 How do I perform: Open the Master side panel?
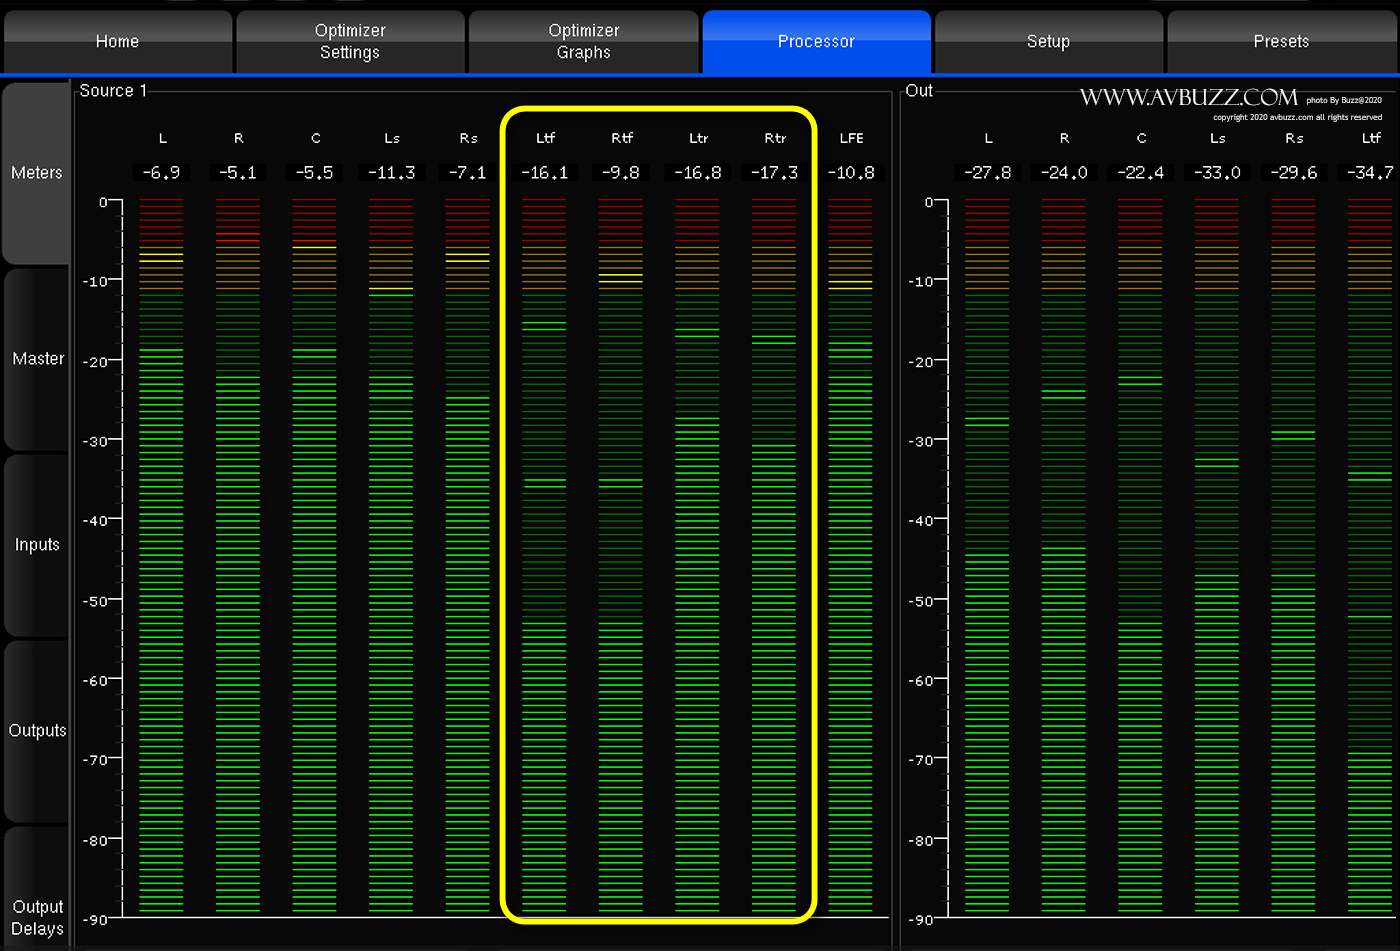click(37, 359)
